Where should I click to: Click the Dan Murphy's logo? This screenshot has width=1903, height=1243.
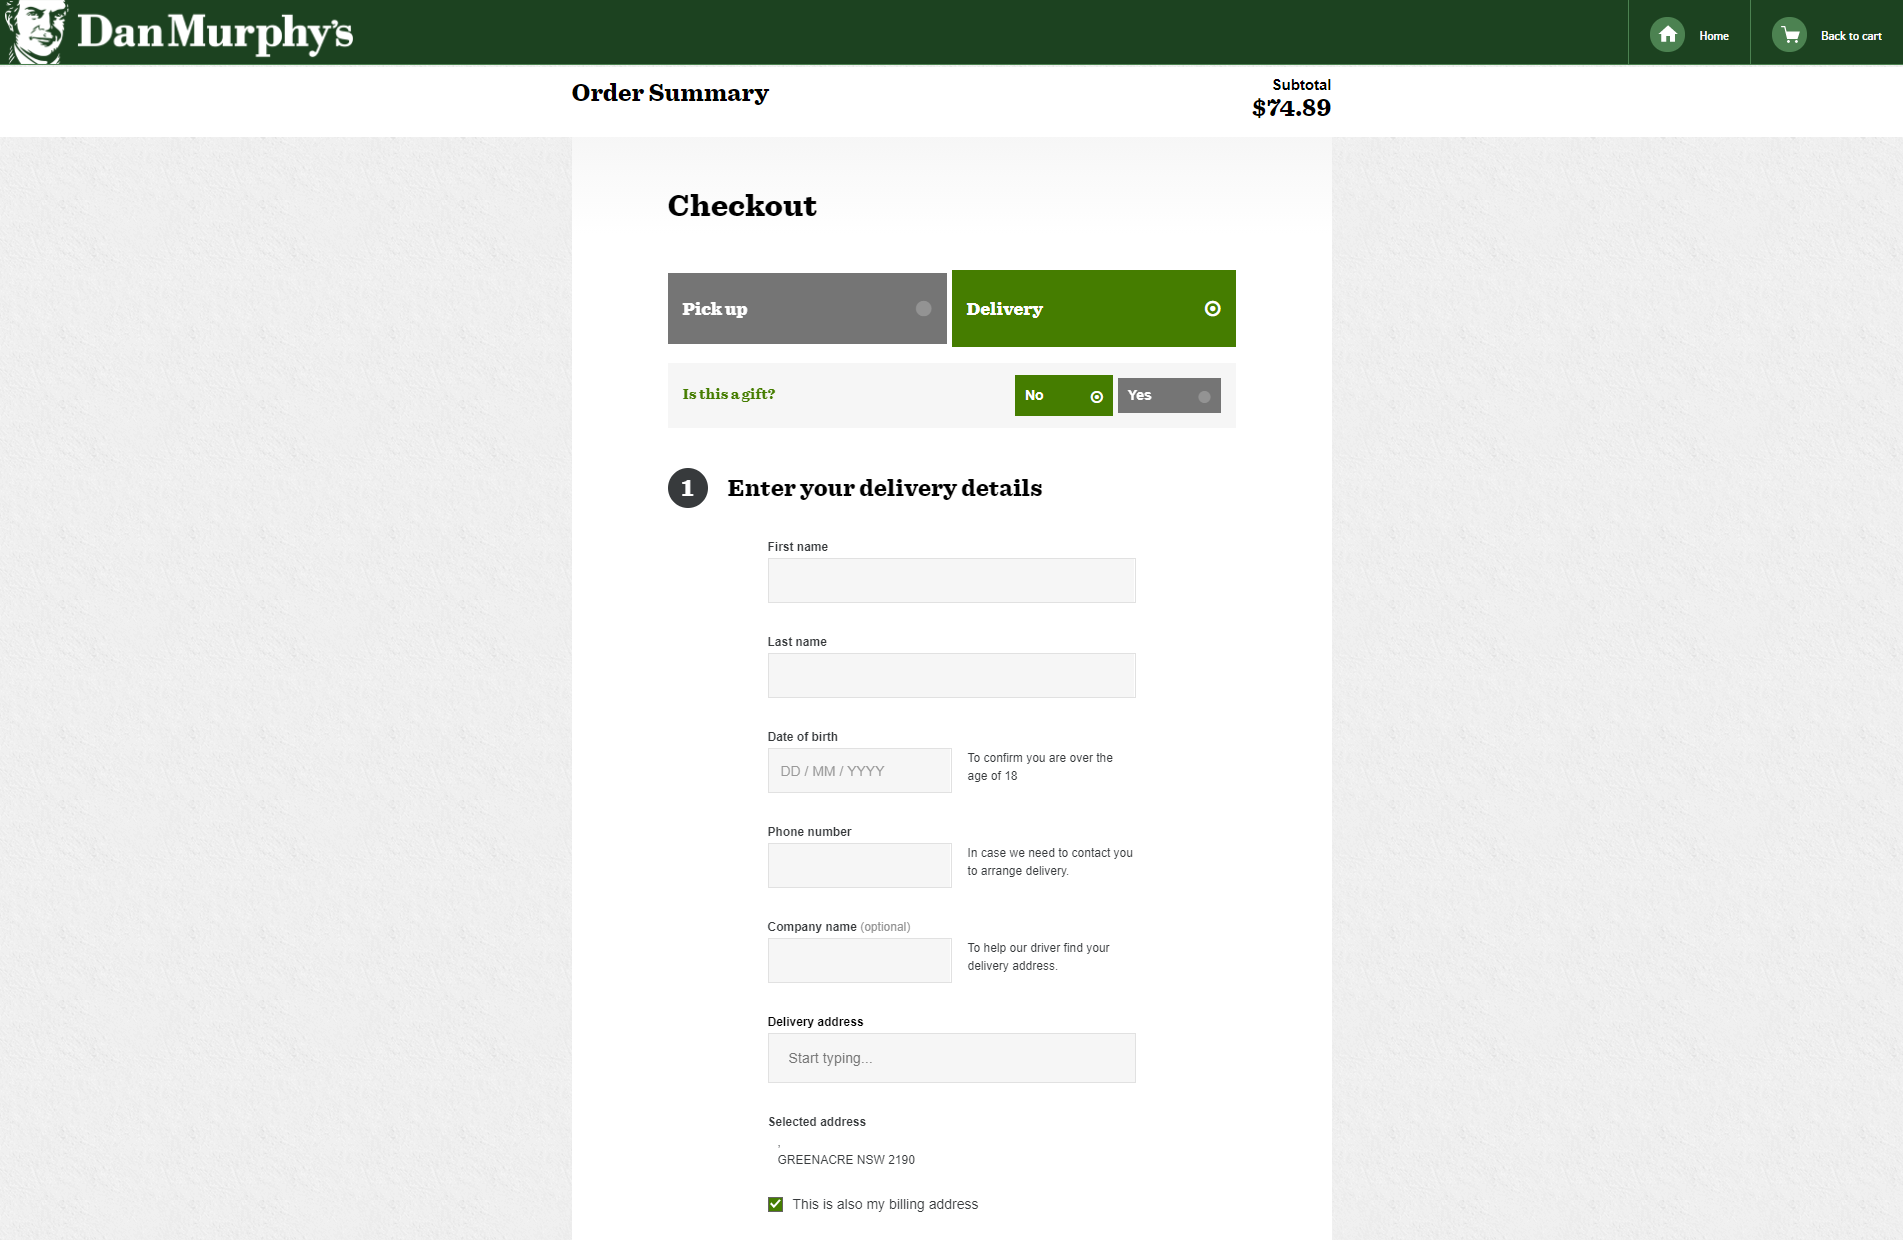tap(180, 32)
